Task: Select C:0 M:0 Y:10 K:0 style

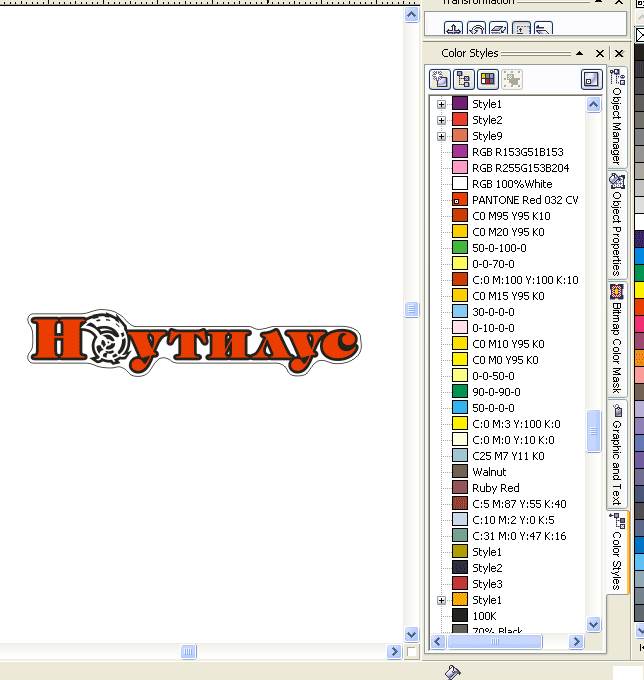Action: (x=503, y=440)
